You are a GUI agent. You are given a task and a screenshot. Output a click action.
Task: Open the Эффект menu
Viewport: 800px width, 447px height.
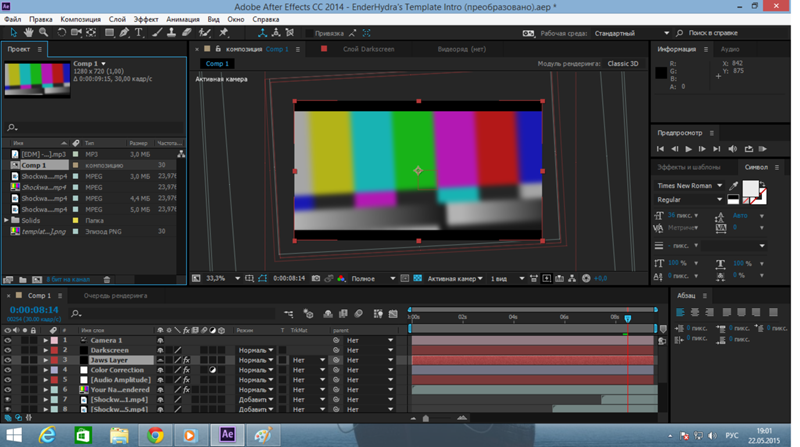click(146, 19)
